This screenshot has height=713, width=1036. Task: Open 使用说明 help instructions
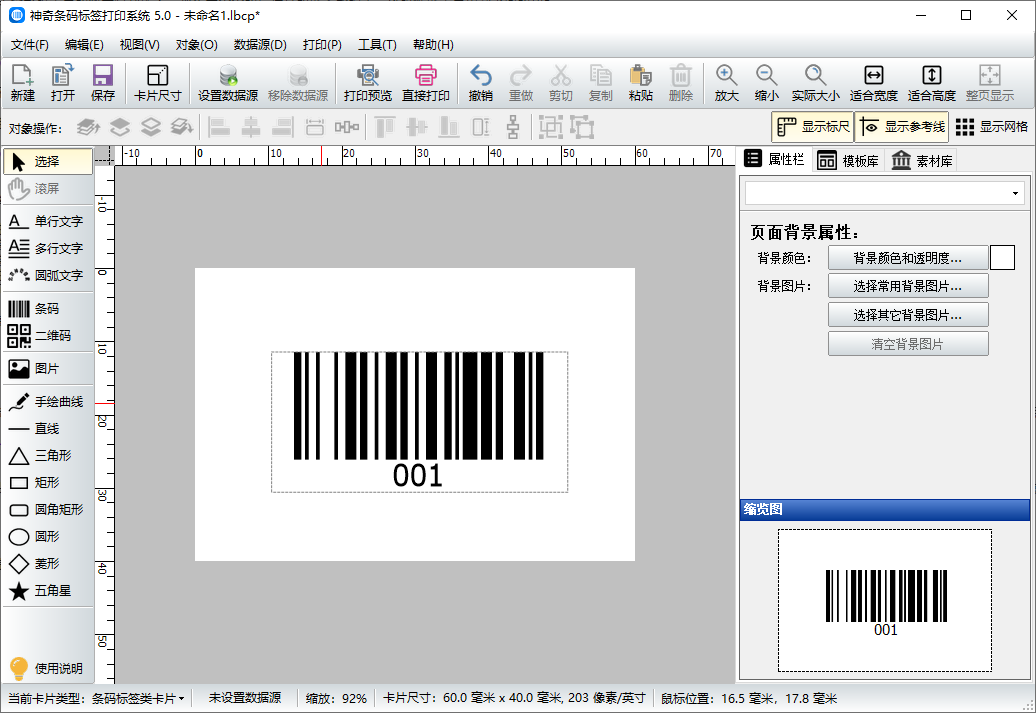click(x=48, y=669)
